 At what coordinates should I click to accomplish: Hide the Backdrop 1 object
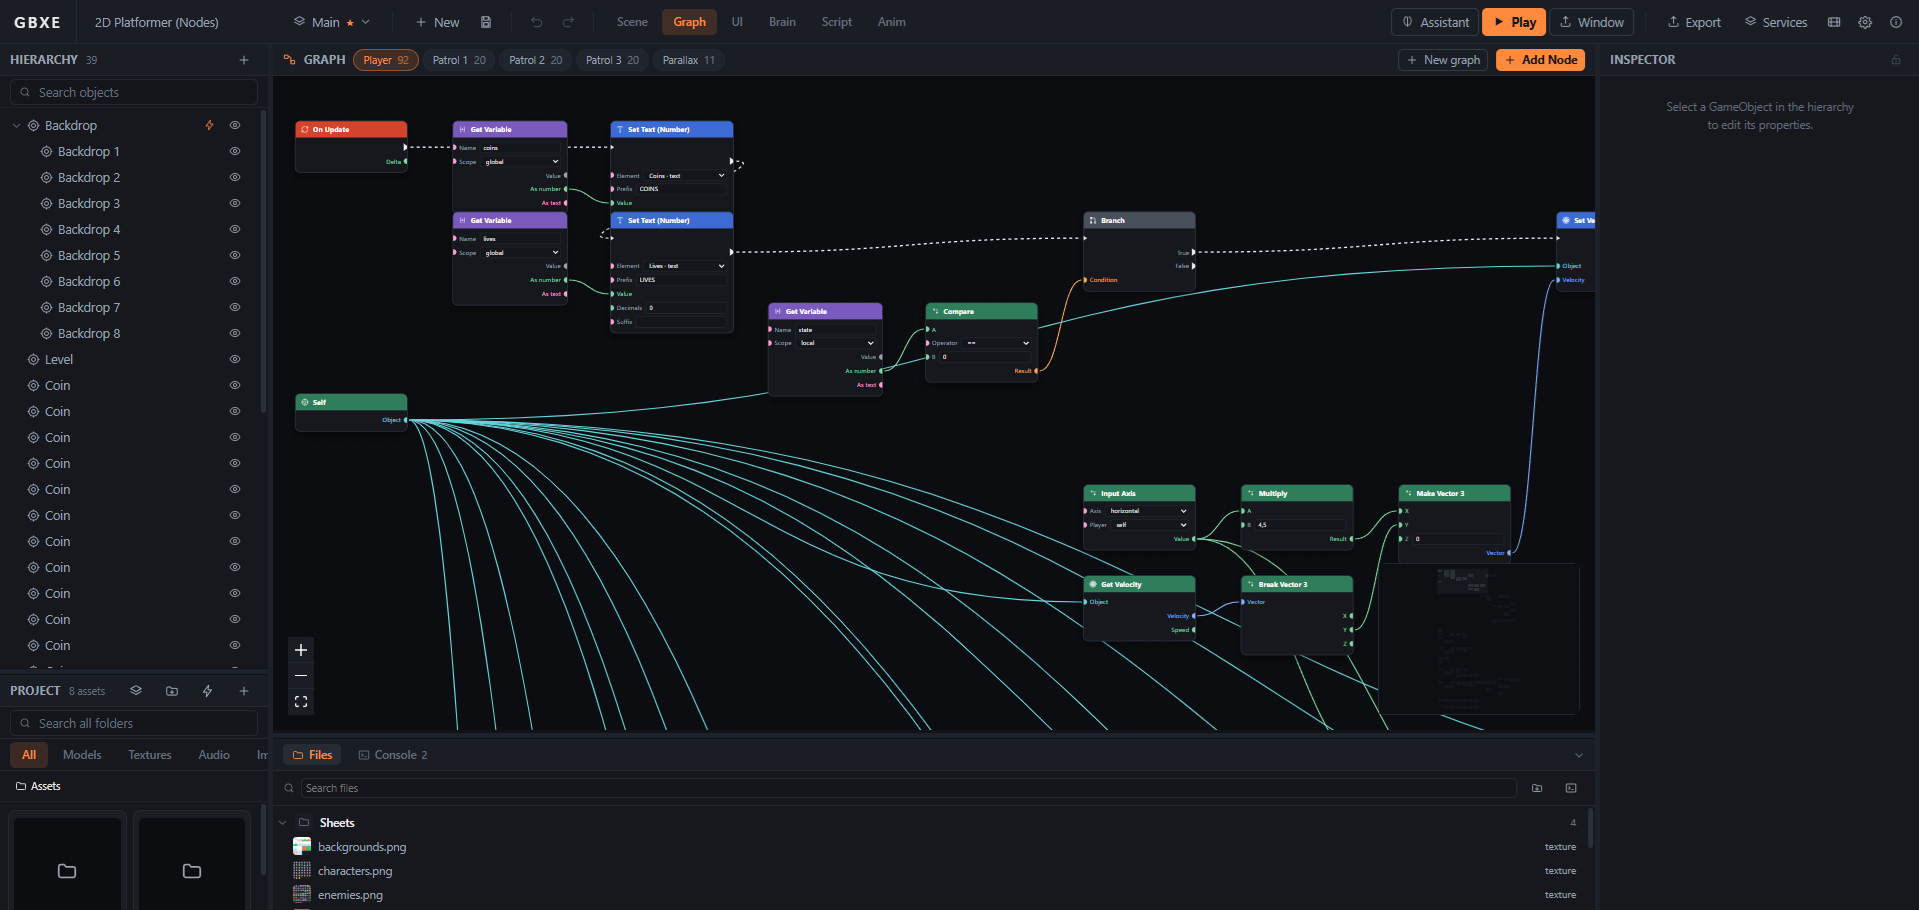point(235,151)
